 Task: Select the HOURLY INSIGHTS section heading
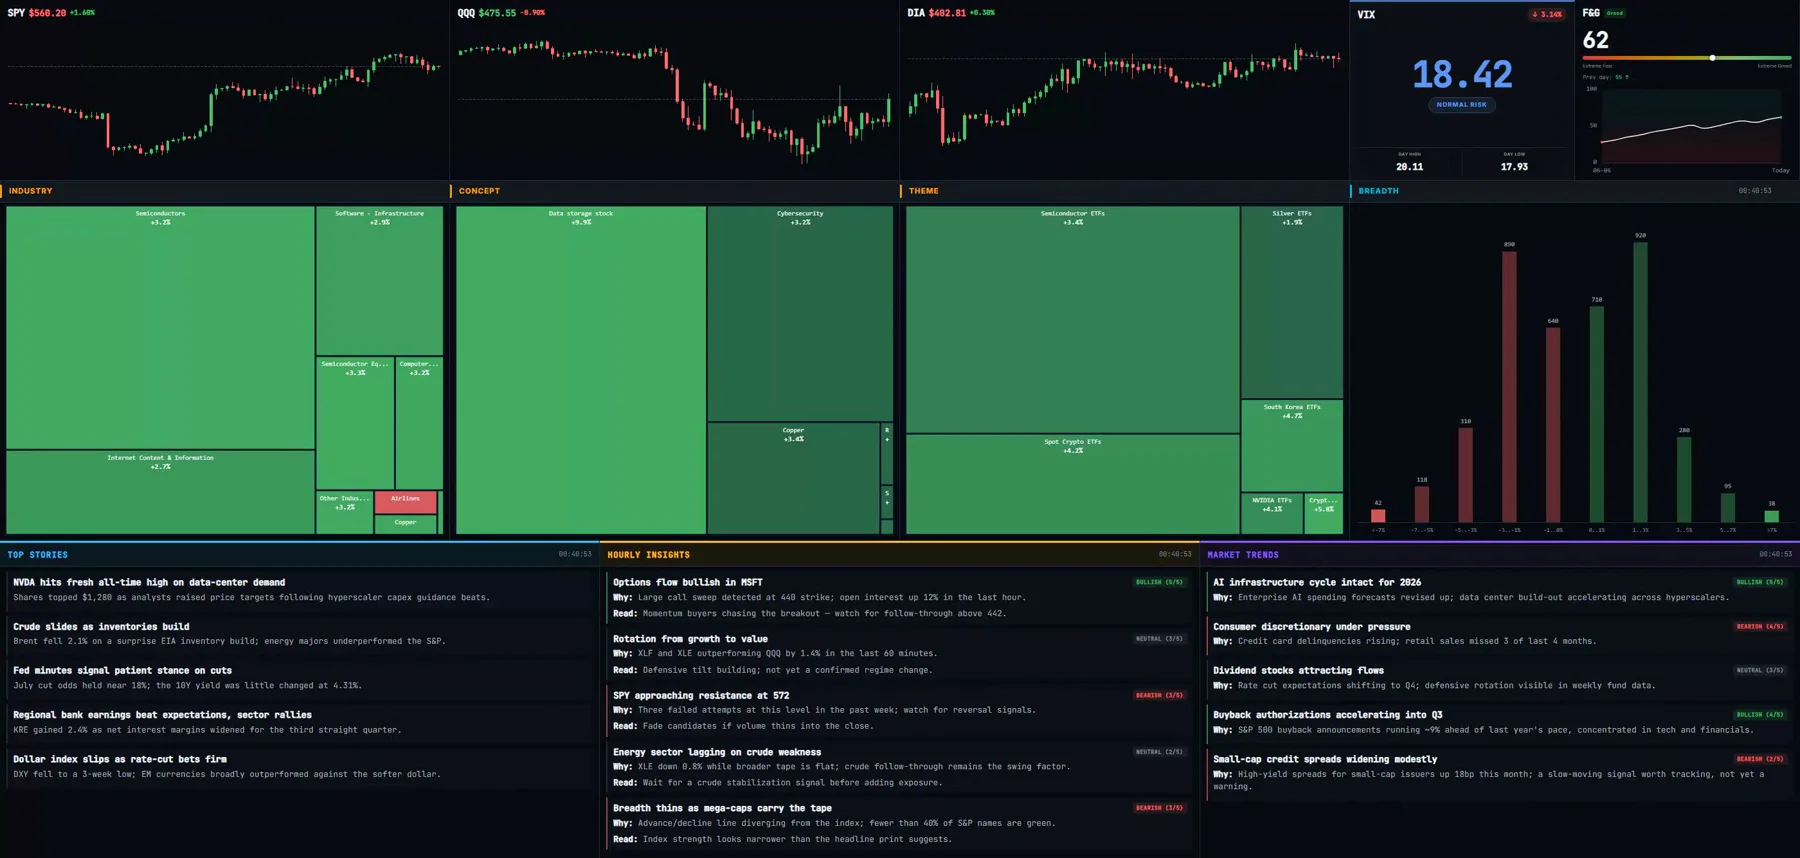point(648,554)
